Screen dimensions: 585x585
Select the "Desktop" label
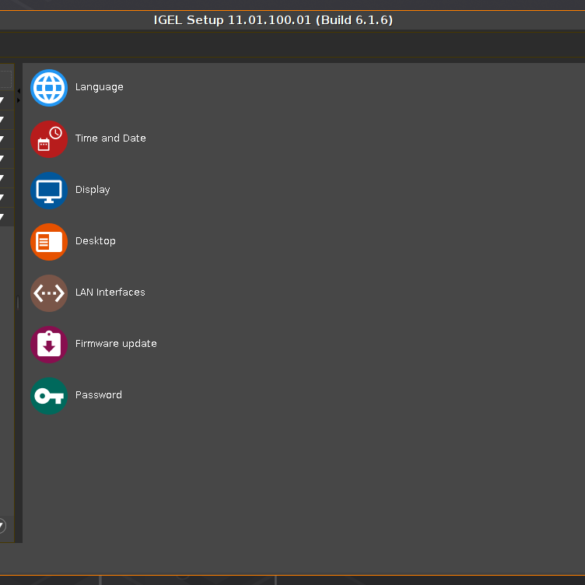point(95,241)
